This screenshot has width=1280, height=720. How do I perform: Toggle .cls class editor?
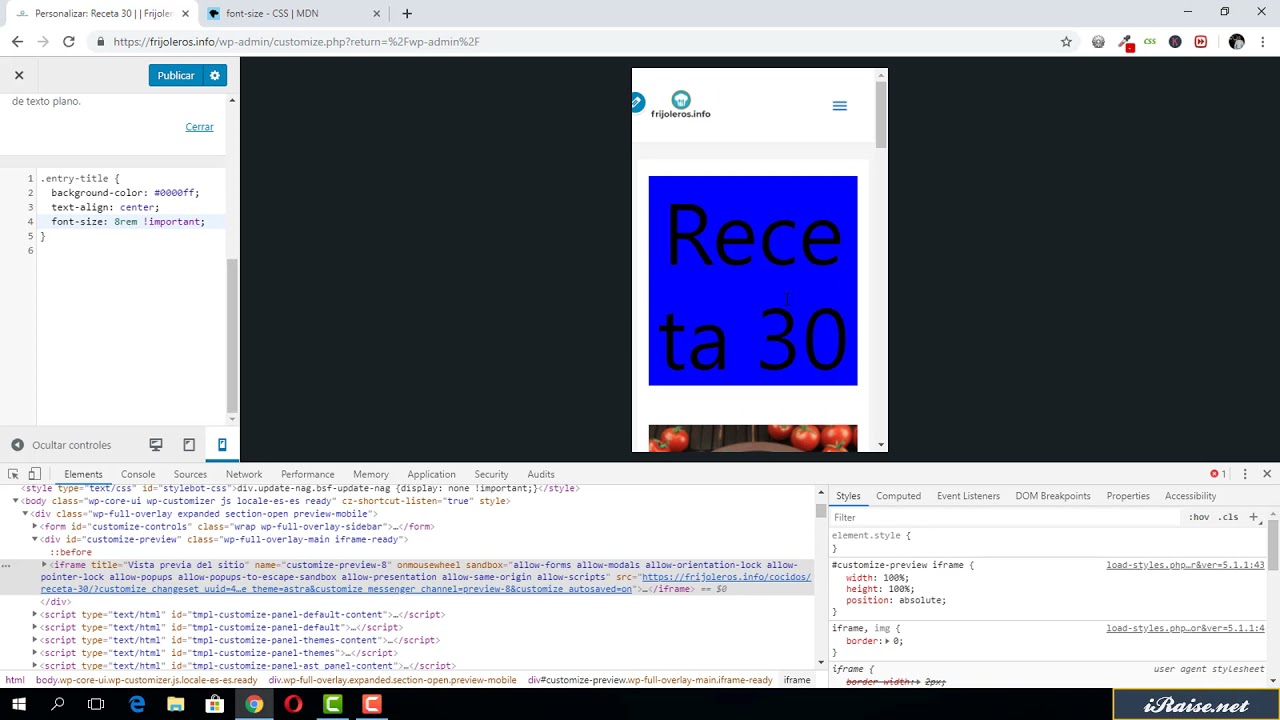(x=1228, y=517)
